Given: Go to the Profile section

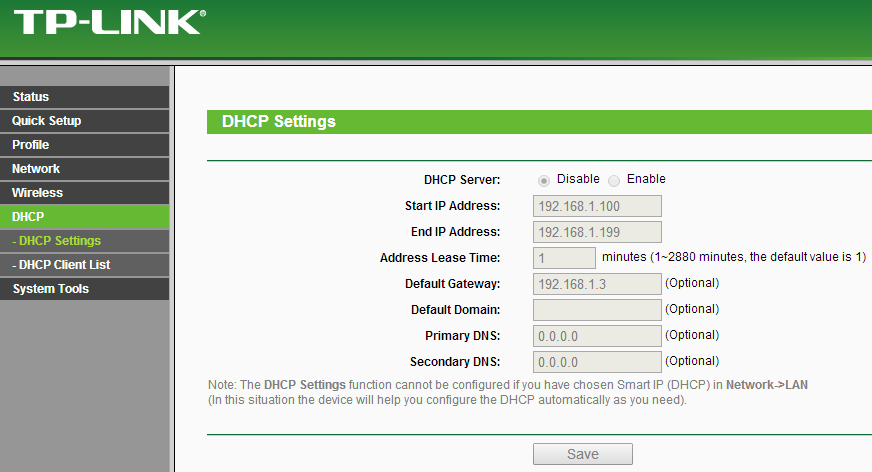Looking at the screenshot, I should click(x=85, y=145).
